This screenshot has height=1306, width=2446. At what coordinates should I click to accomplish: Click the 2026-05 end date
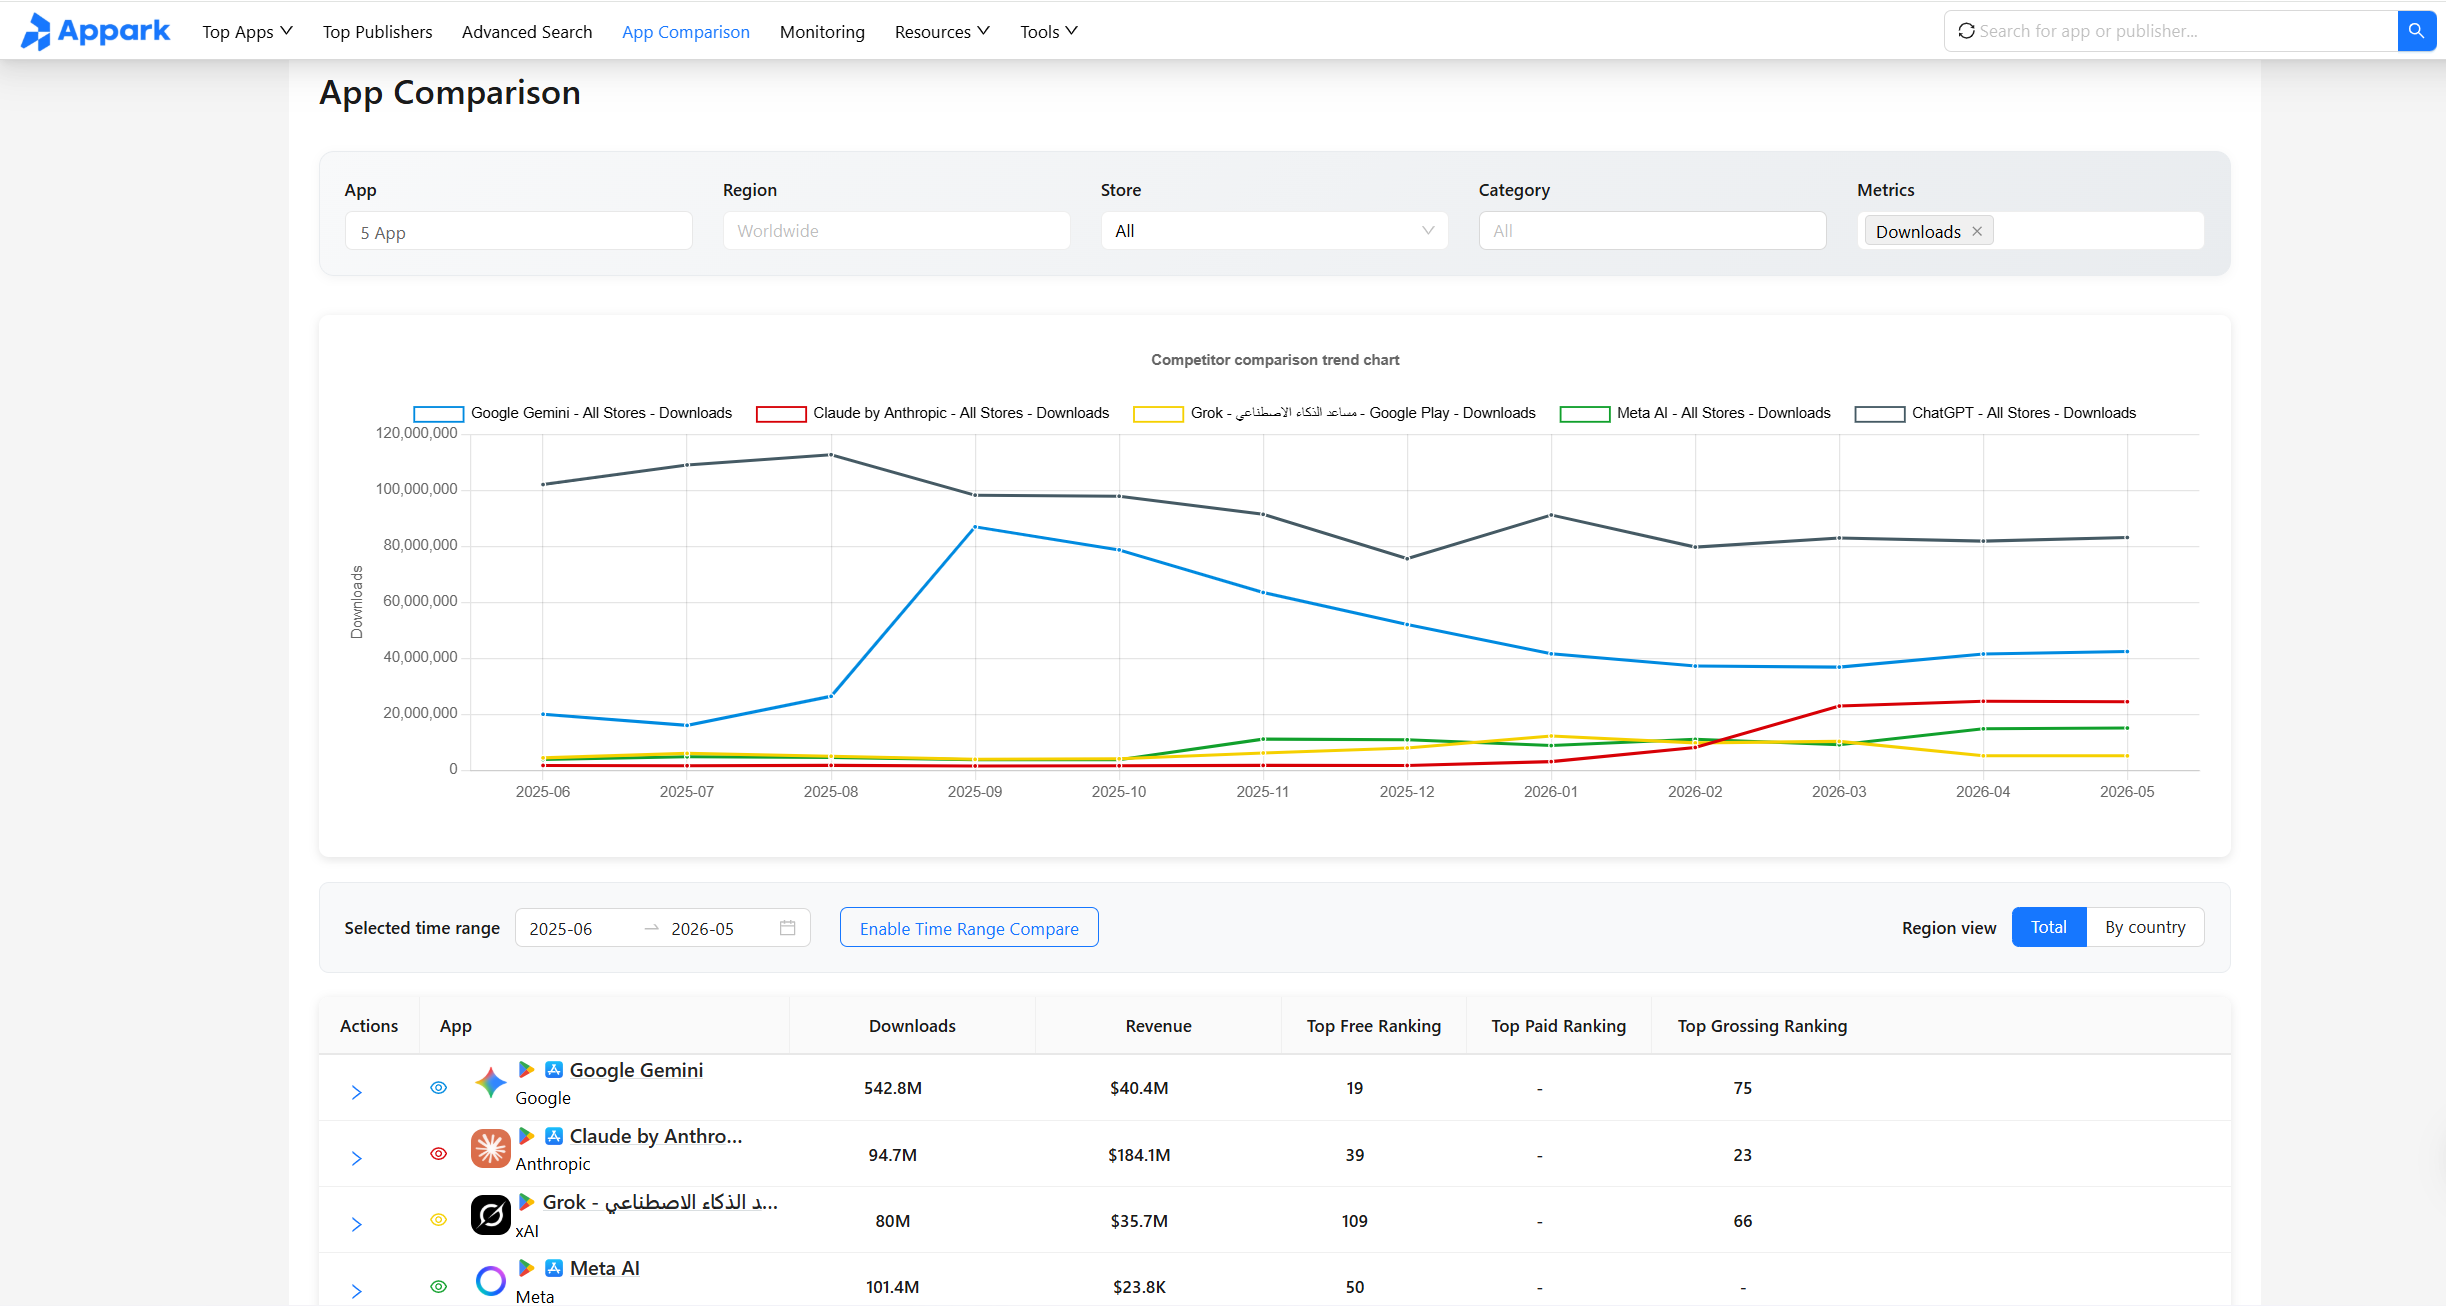(702, 929)
